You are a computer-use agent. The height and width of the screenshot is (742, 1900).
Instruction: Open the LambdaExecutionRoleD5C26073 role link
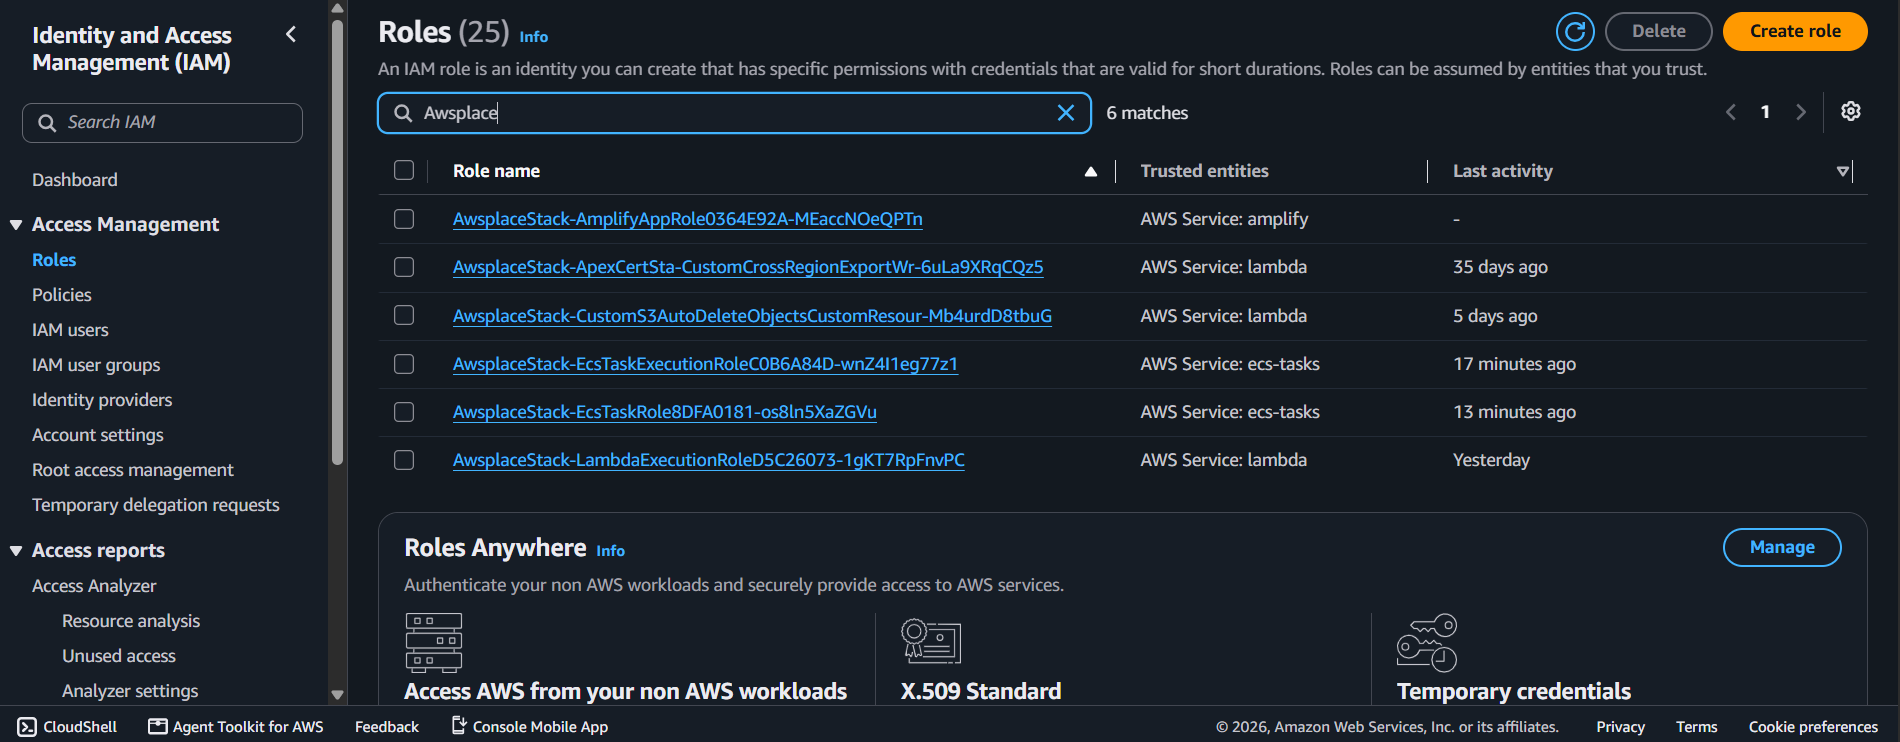(709, 460)
